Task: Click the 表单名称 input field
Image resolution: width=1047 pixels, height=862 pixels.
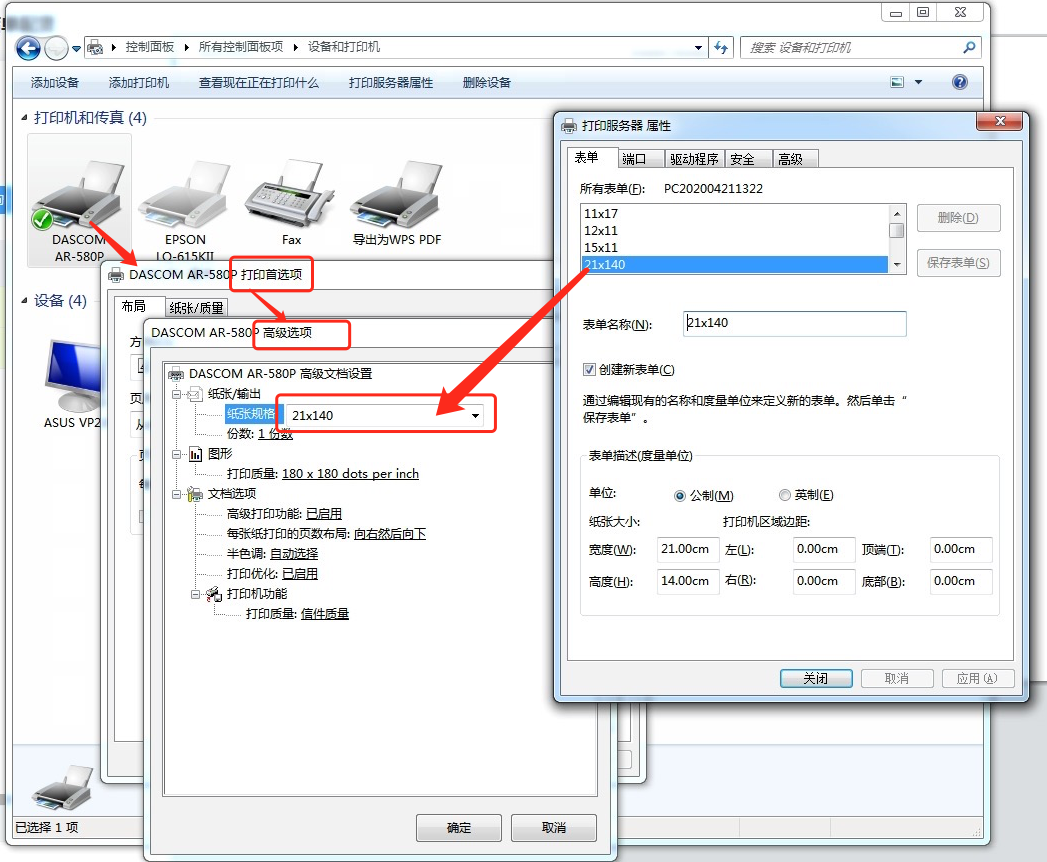Action: pyautogui.click(x=795, y=323)
